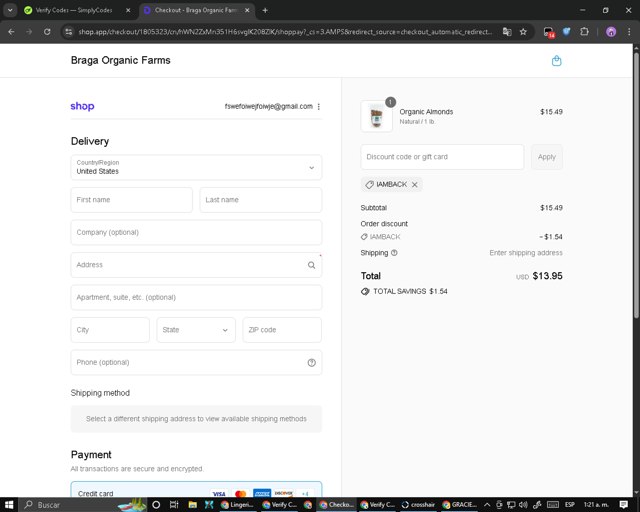This screenshot has height=512, width=640.
Task: Open the Windows Start menu
Action: point(9,505)
